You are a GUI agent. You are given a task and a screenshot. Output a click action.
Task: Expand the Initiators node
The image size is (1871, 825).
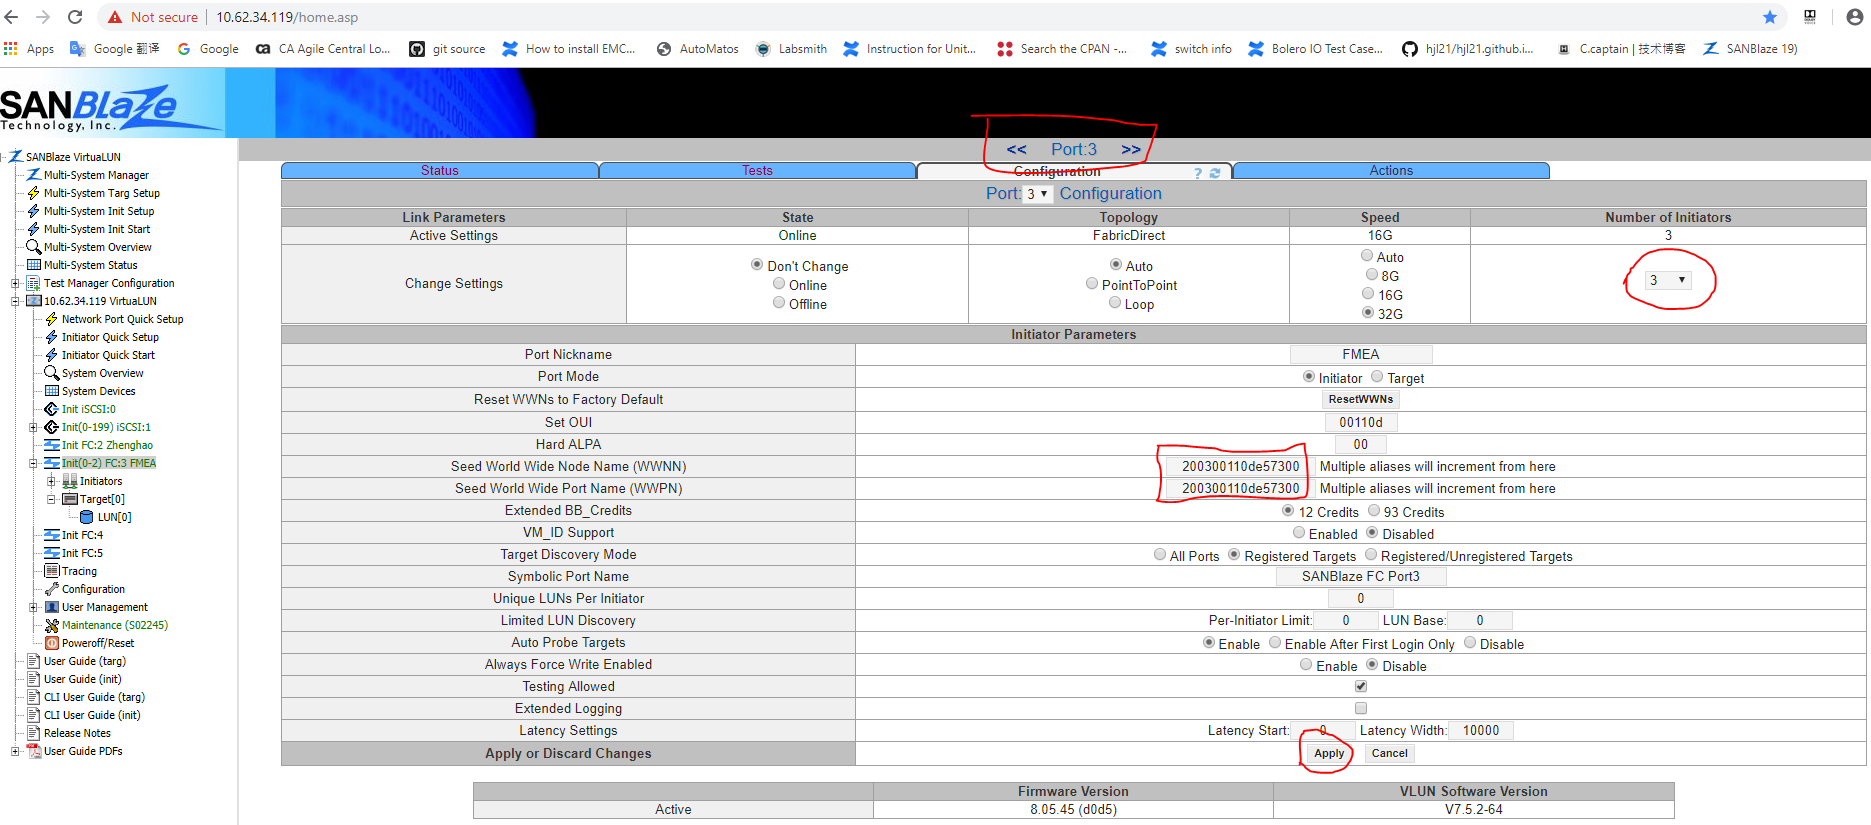[51, 481]
